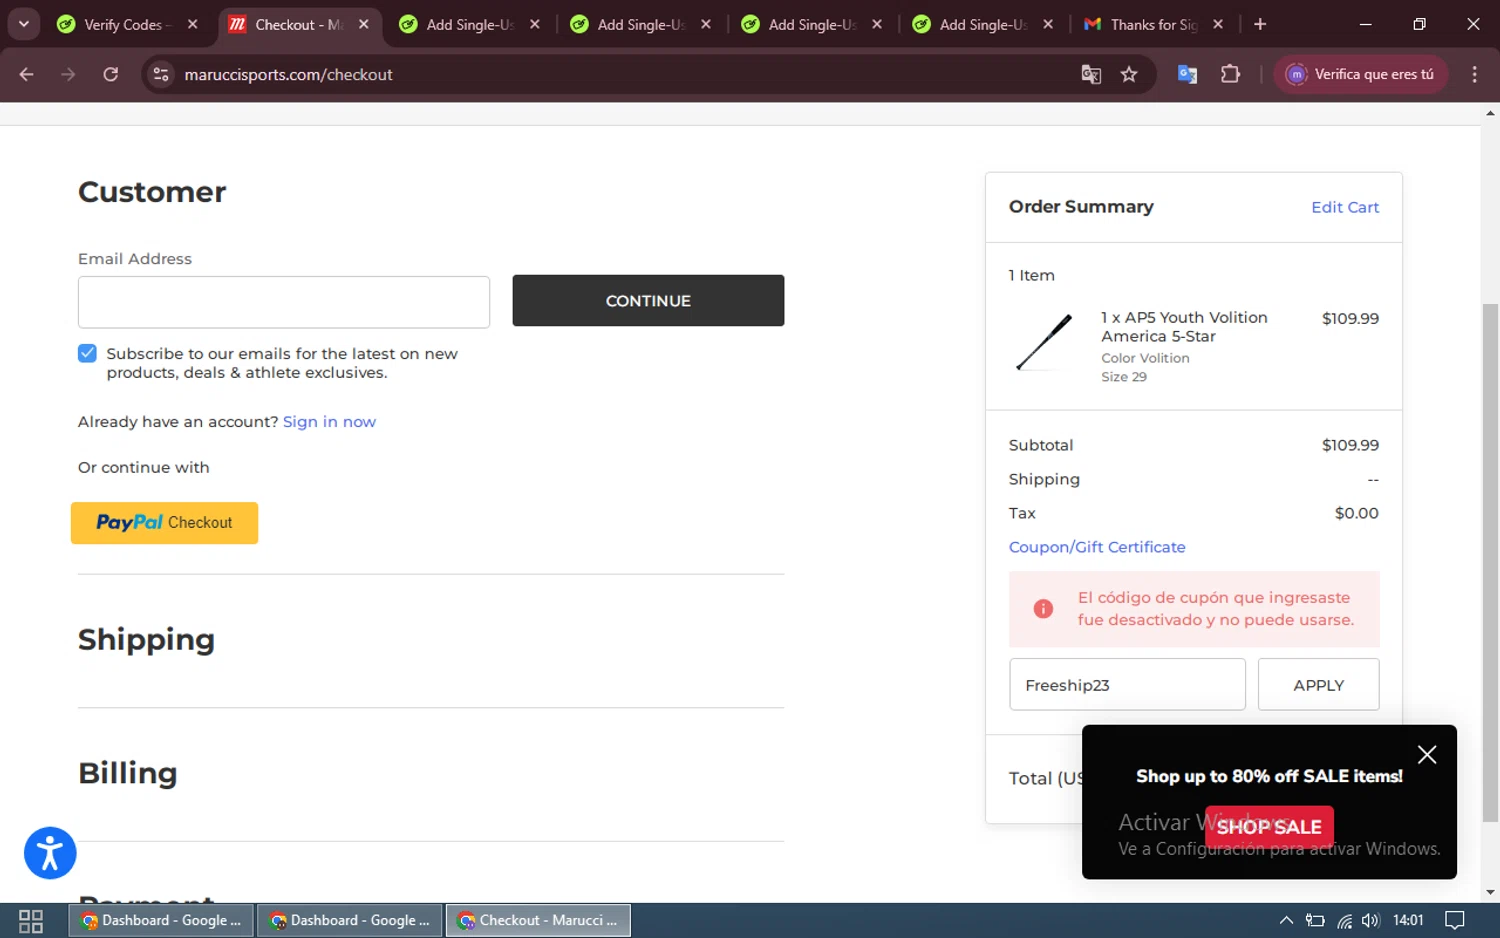Reload the checkout page
The height and width of the screenshot is (938, 1500).
click(111, 74)
